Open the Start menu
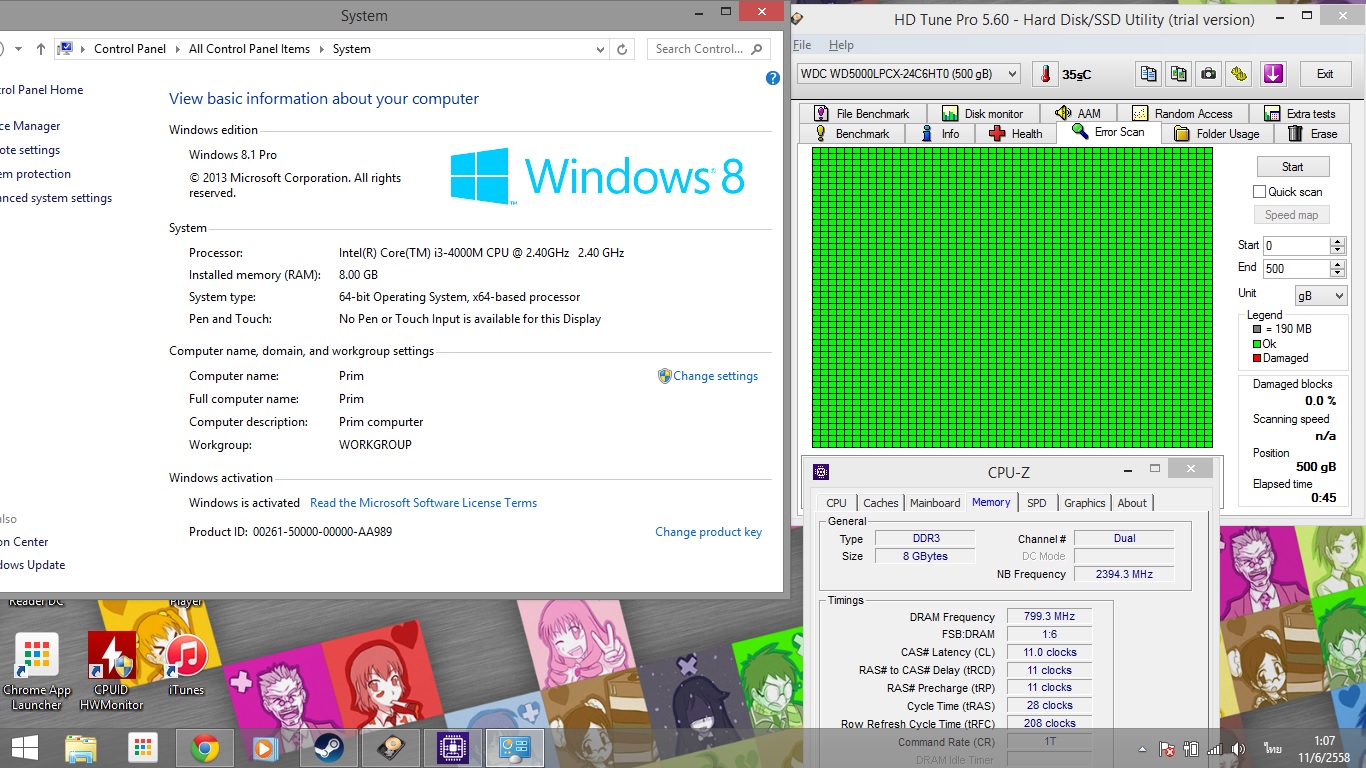1366x768 pixels. pos(25,747)
